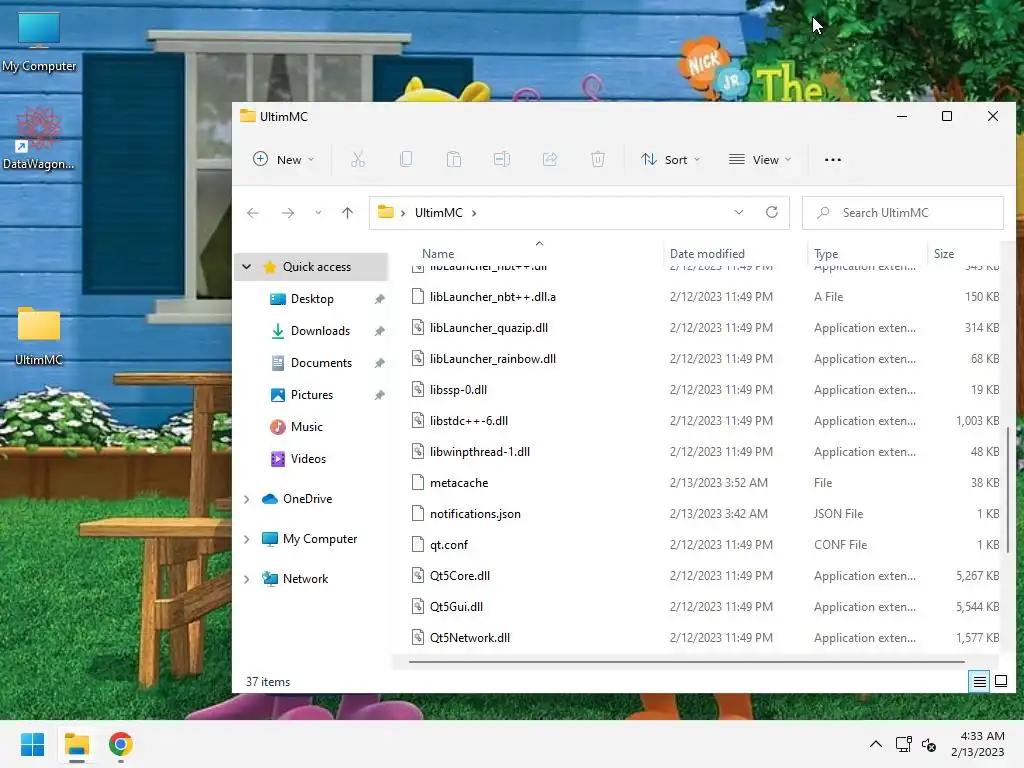
Task: Click the network icon in system tray
Action: point(904,744)
